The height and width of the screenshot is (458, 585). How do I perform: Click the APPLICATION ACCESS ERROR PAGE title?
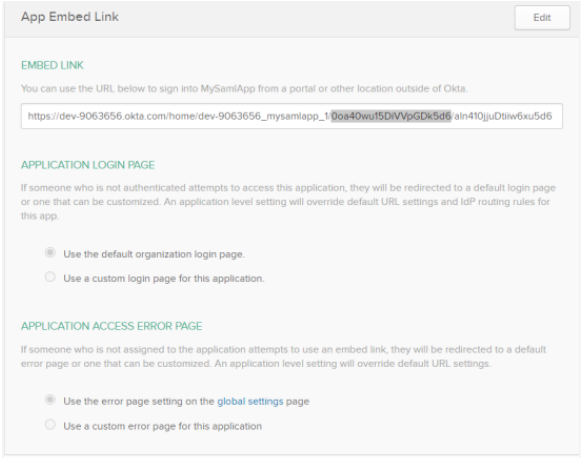[112, 326]
